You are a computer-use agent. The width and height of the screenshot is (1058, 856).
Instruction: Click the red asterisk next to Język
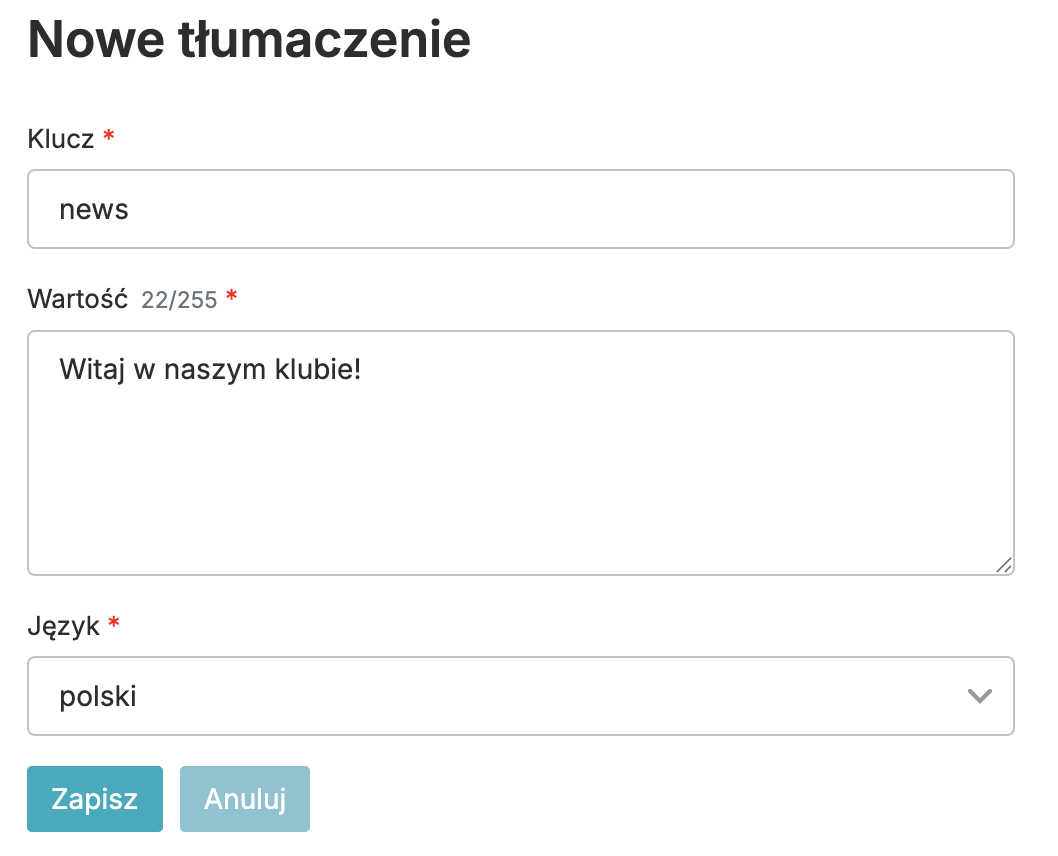(x=114, y=625)
